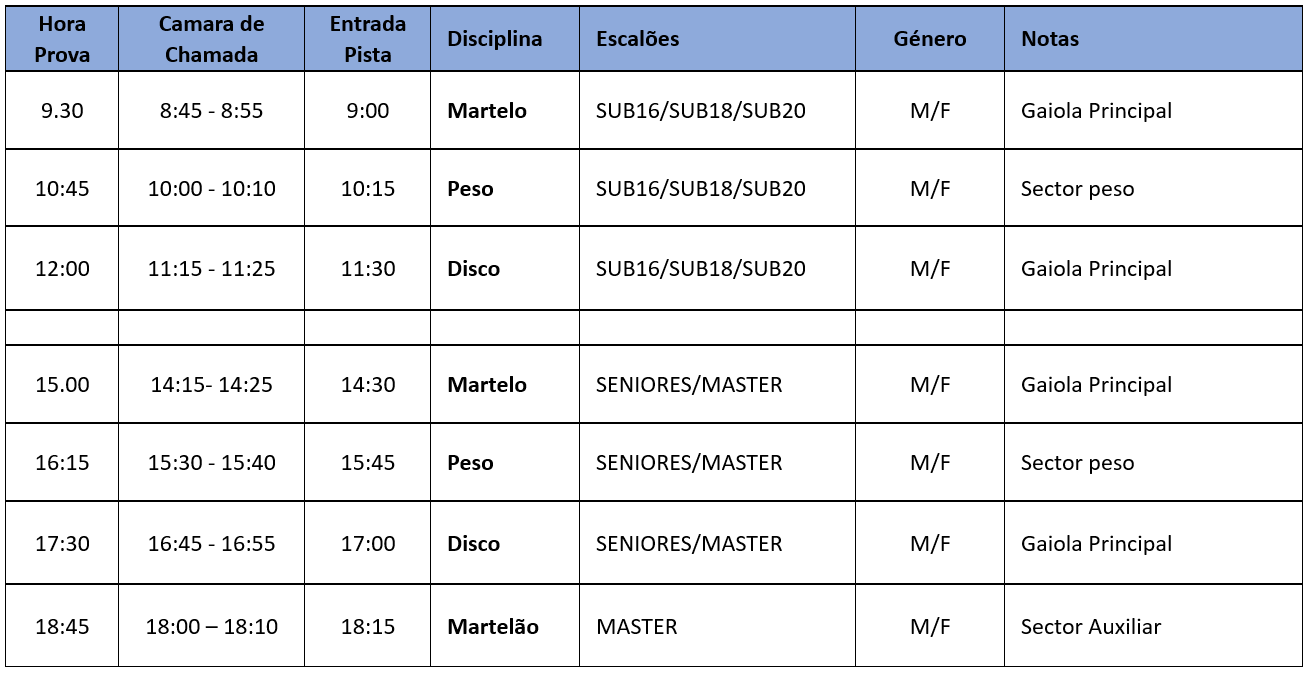Select the 12:00 hora prova cell
This screenshot has width=1307, height=673.
[62, 269]
